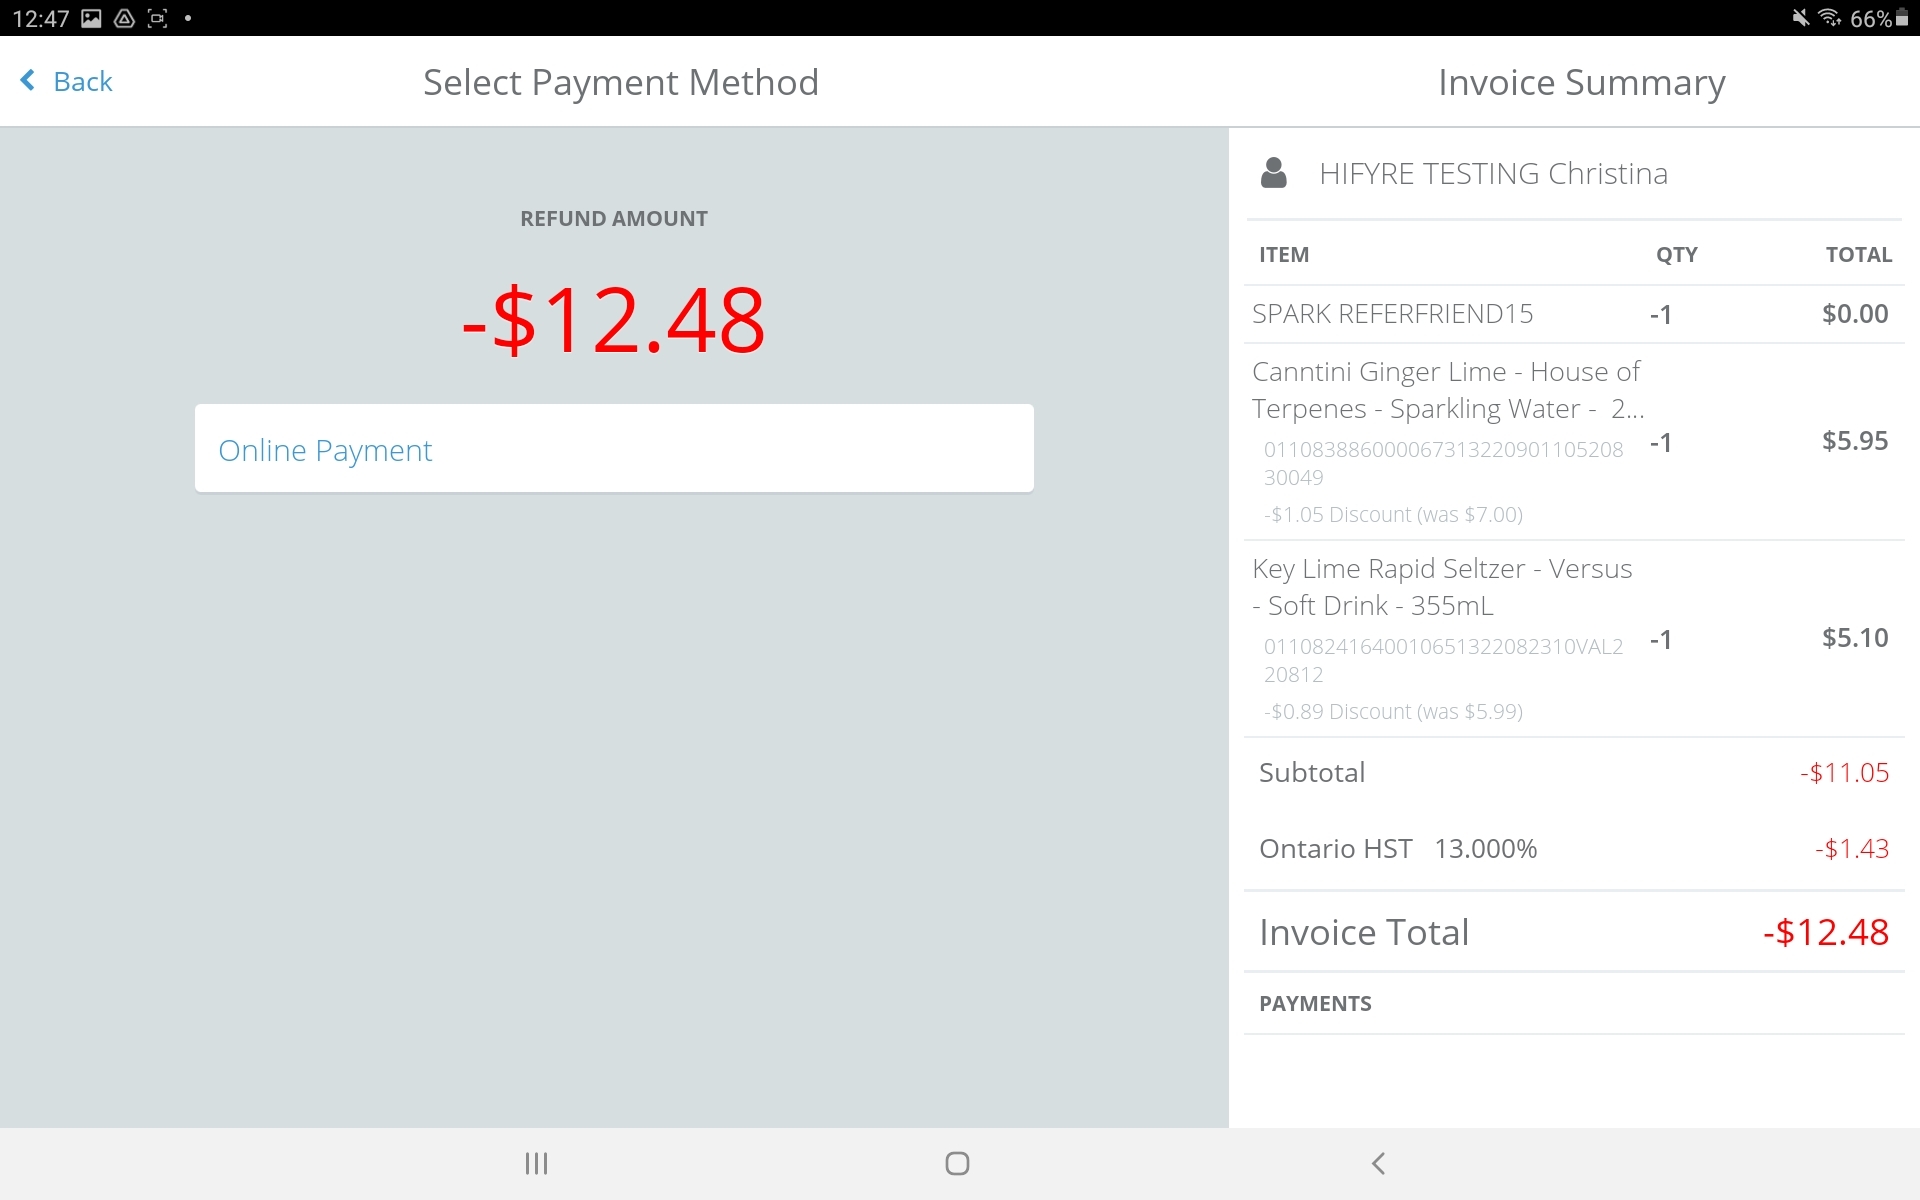Tap the Wi-Fi status icon

click(x=1829, y=18)
